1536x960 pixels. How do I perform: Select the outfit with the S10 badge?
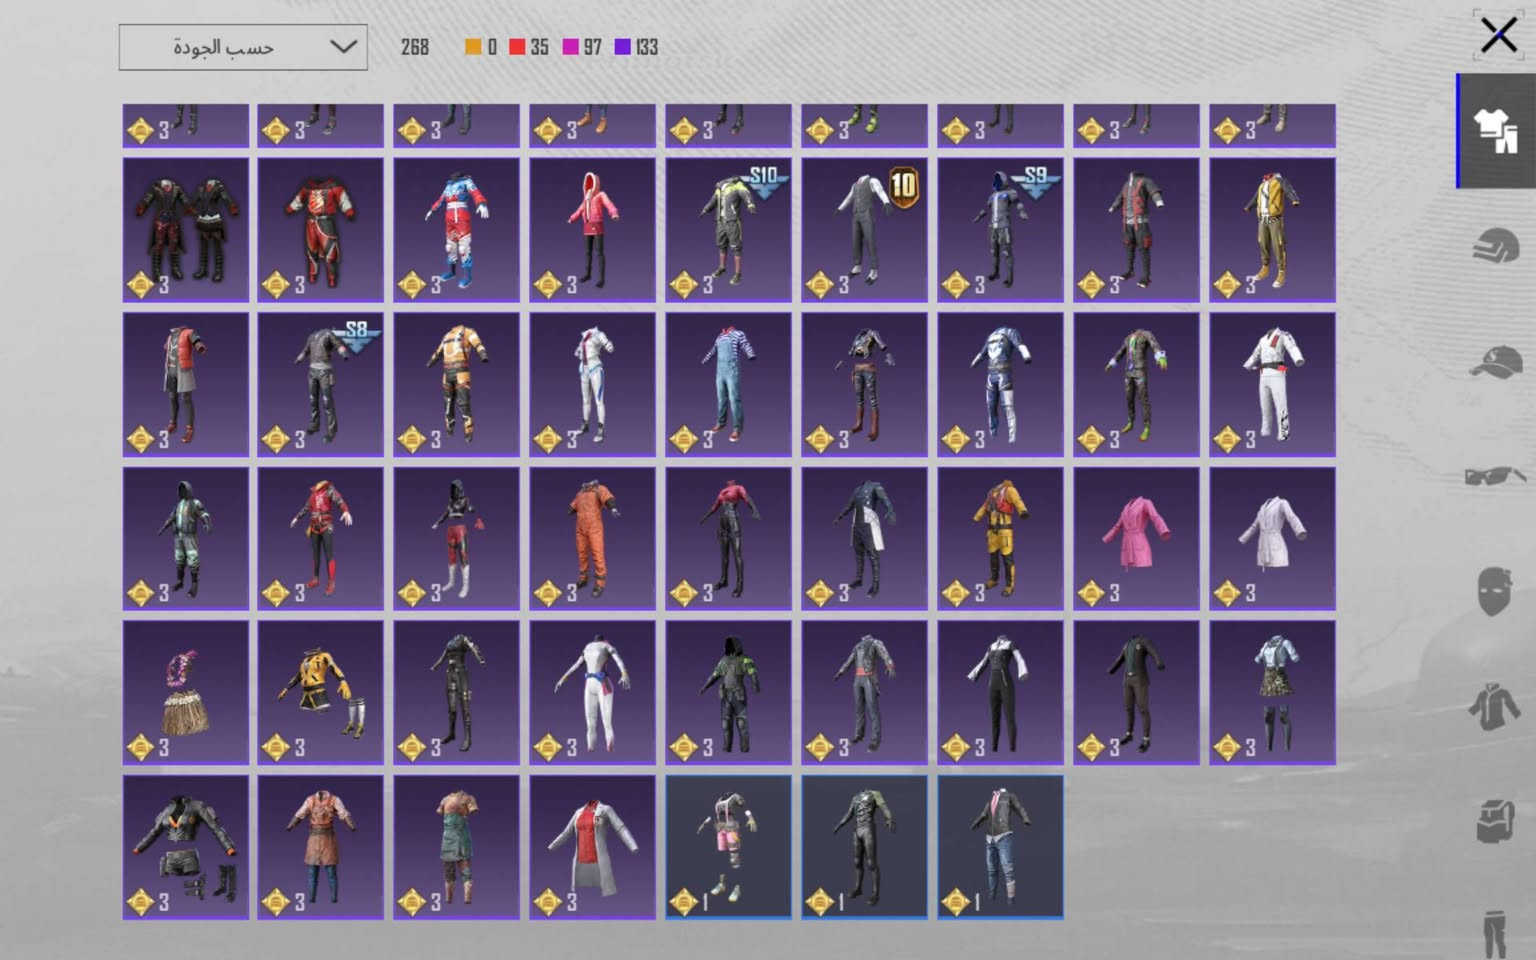[728, 230]
